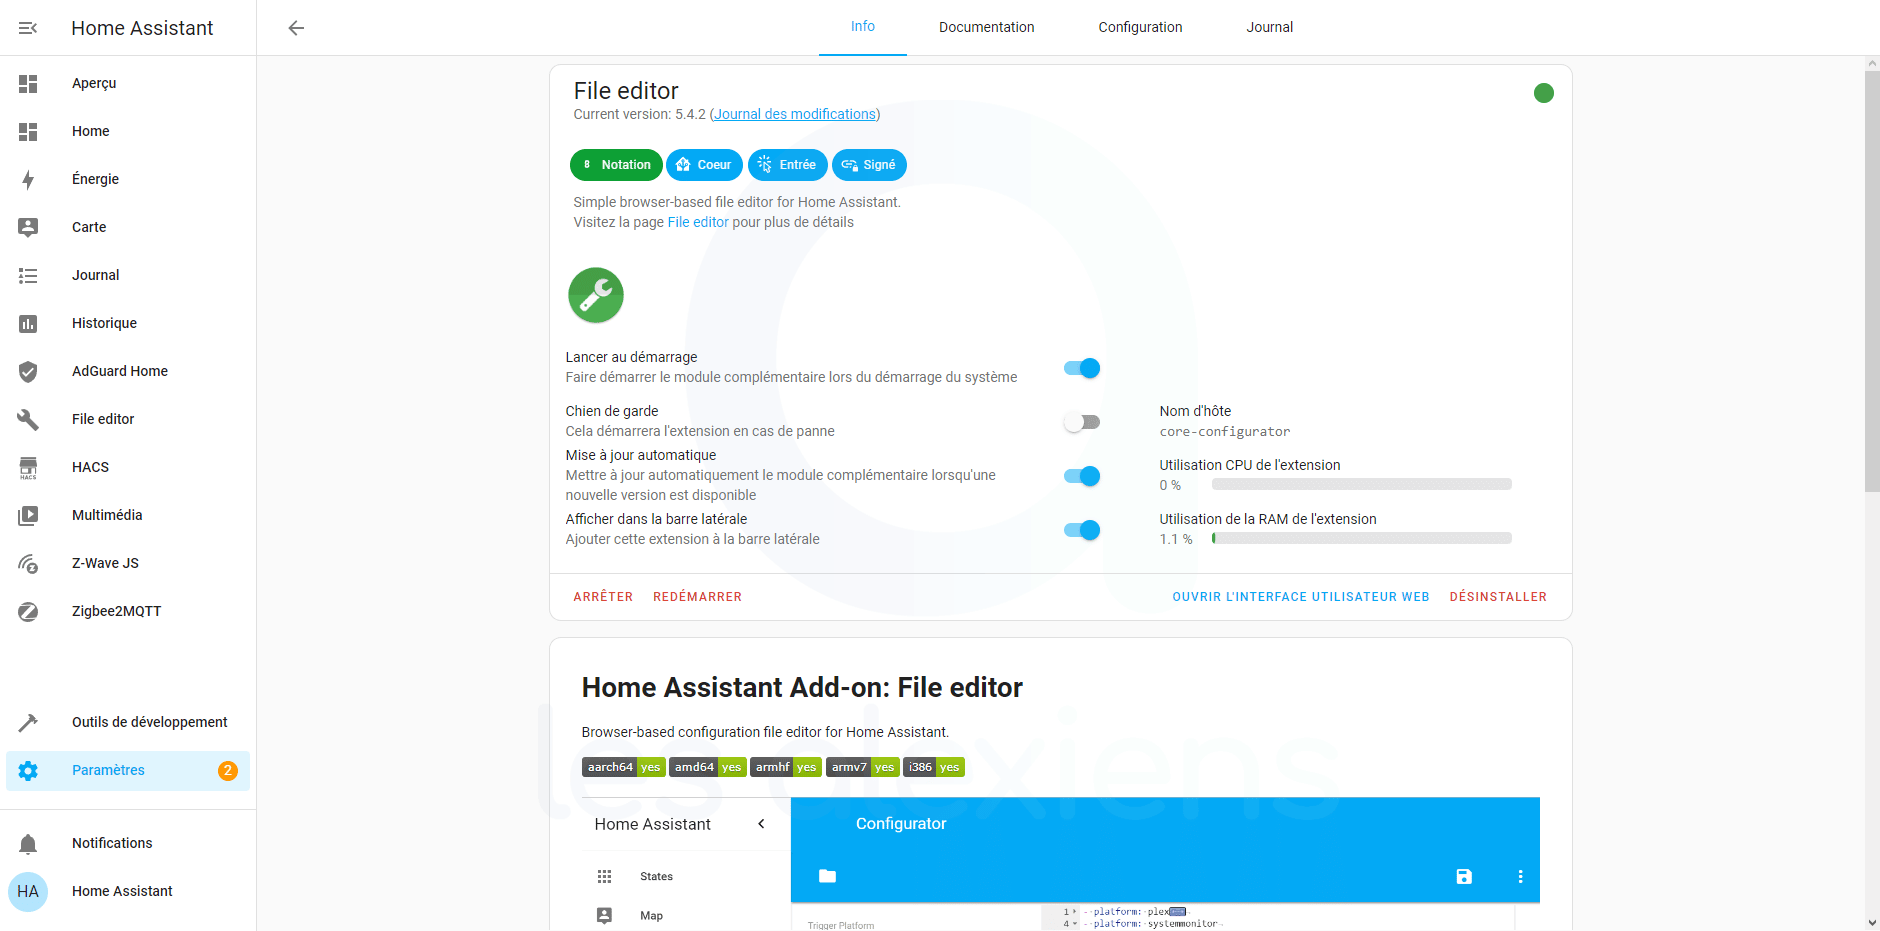Click the folder icon in Configurator screenshot

pos(827,876)
